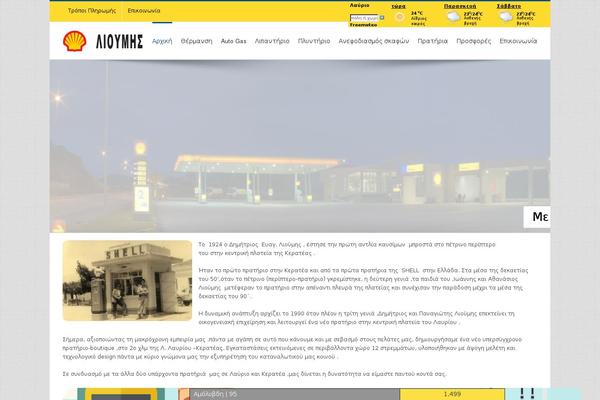Click the sunny weather icon
This screenshot has height=400, width=600.
tap(399, 17)
